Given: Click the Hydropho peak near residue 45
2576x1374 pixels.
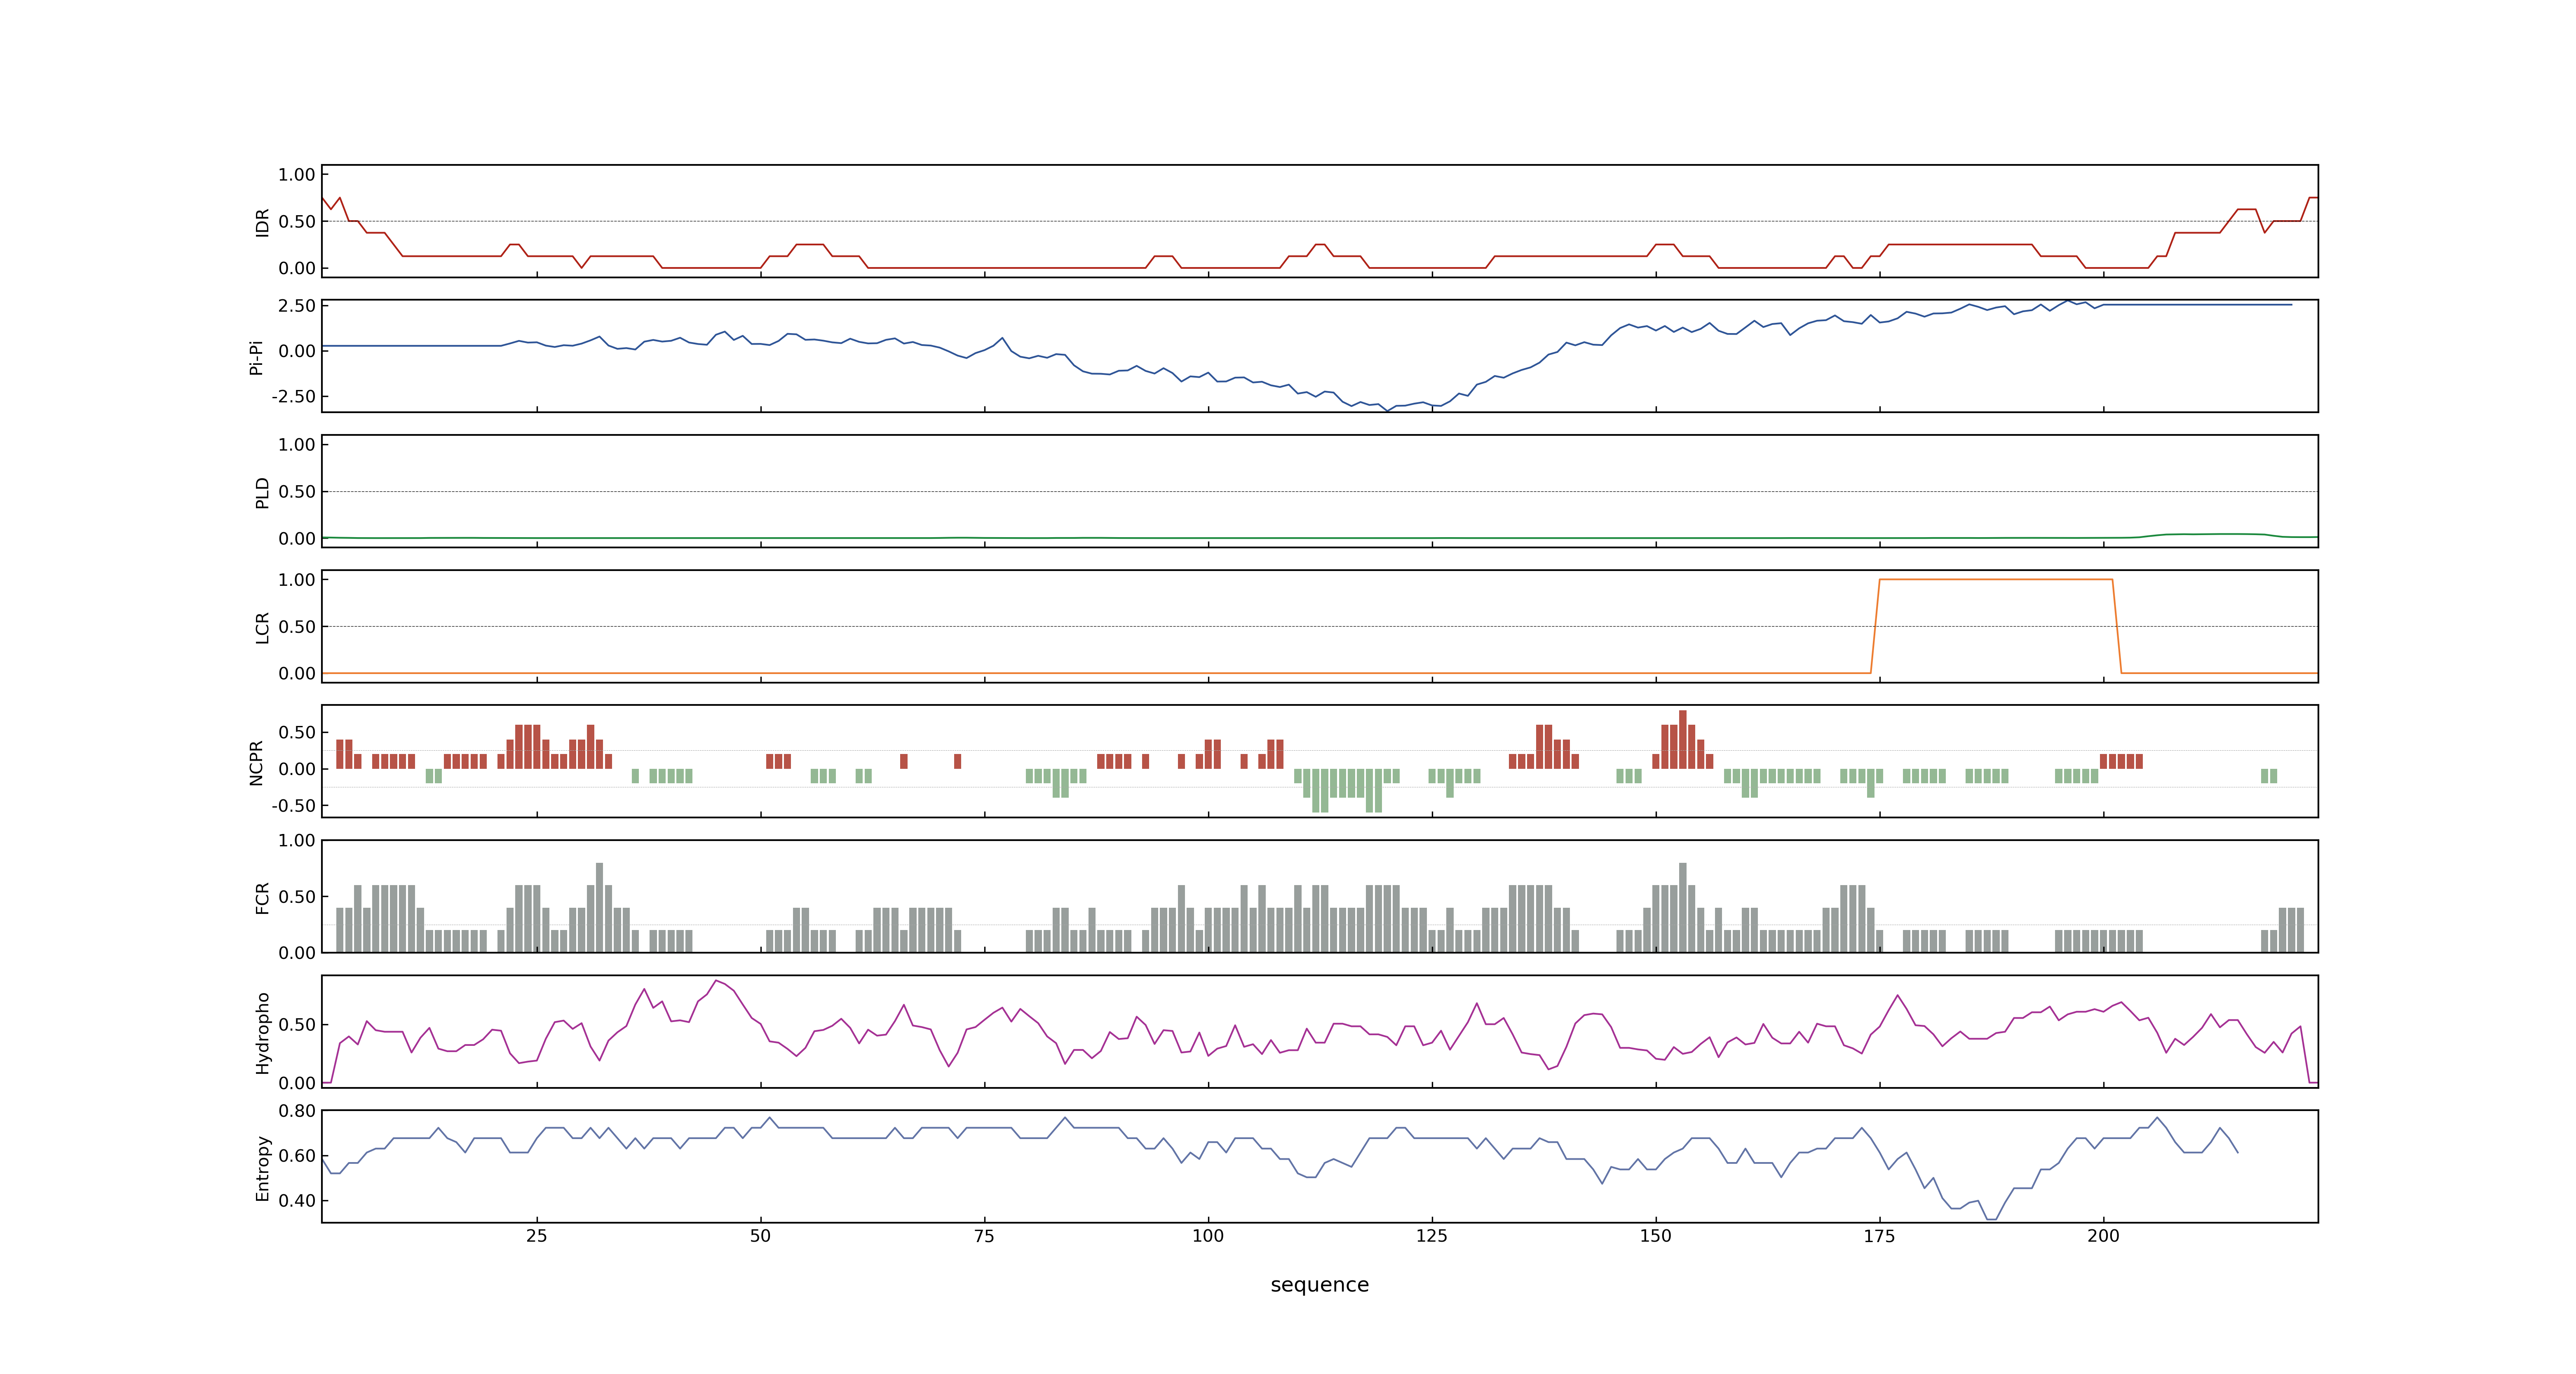Looking at the screenshot, I should point(716,981).
